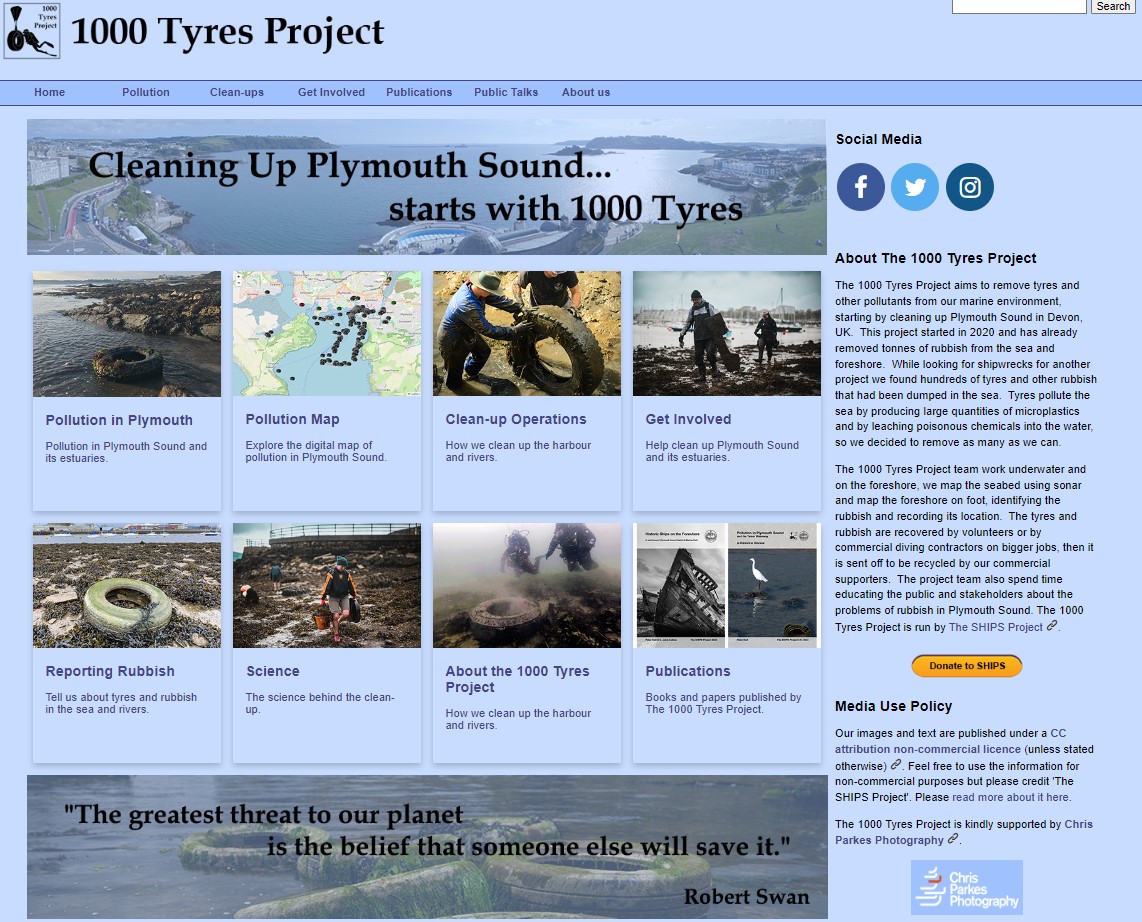This screenshot has width=1142, height=922.
Task: Open the Twitter profile icon
Action: click(x=915, y=187)
